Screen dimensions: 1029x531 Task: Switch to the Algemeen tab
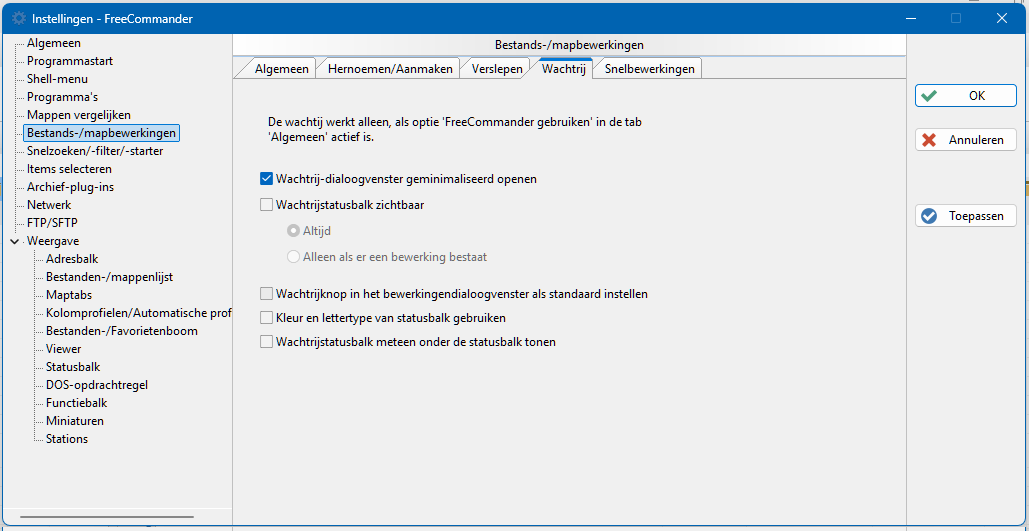[x=282, y=69]
